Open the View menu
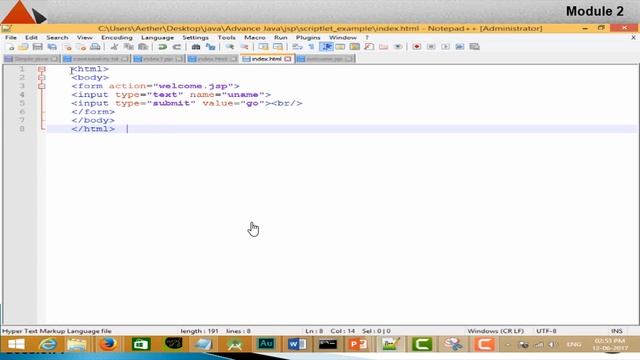Image resolution: width=640 pixels, height=360 pixels. (84, 38)
